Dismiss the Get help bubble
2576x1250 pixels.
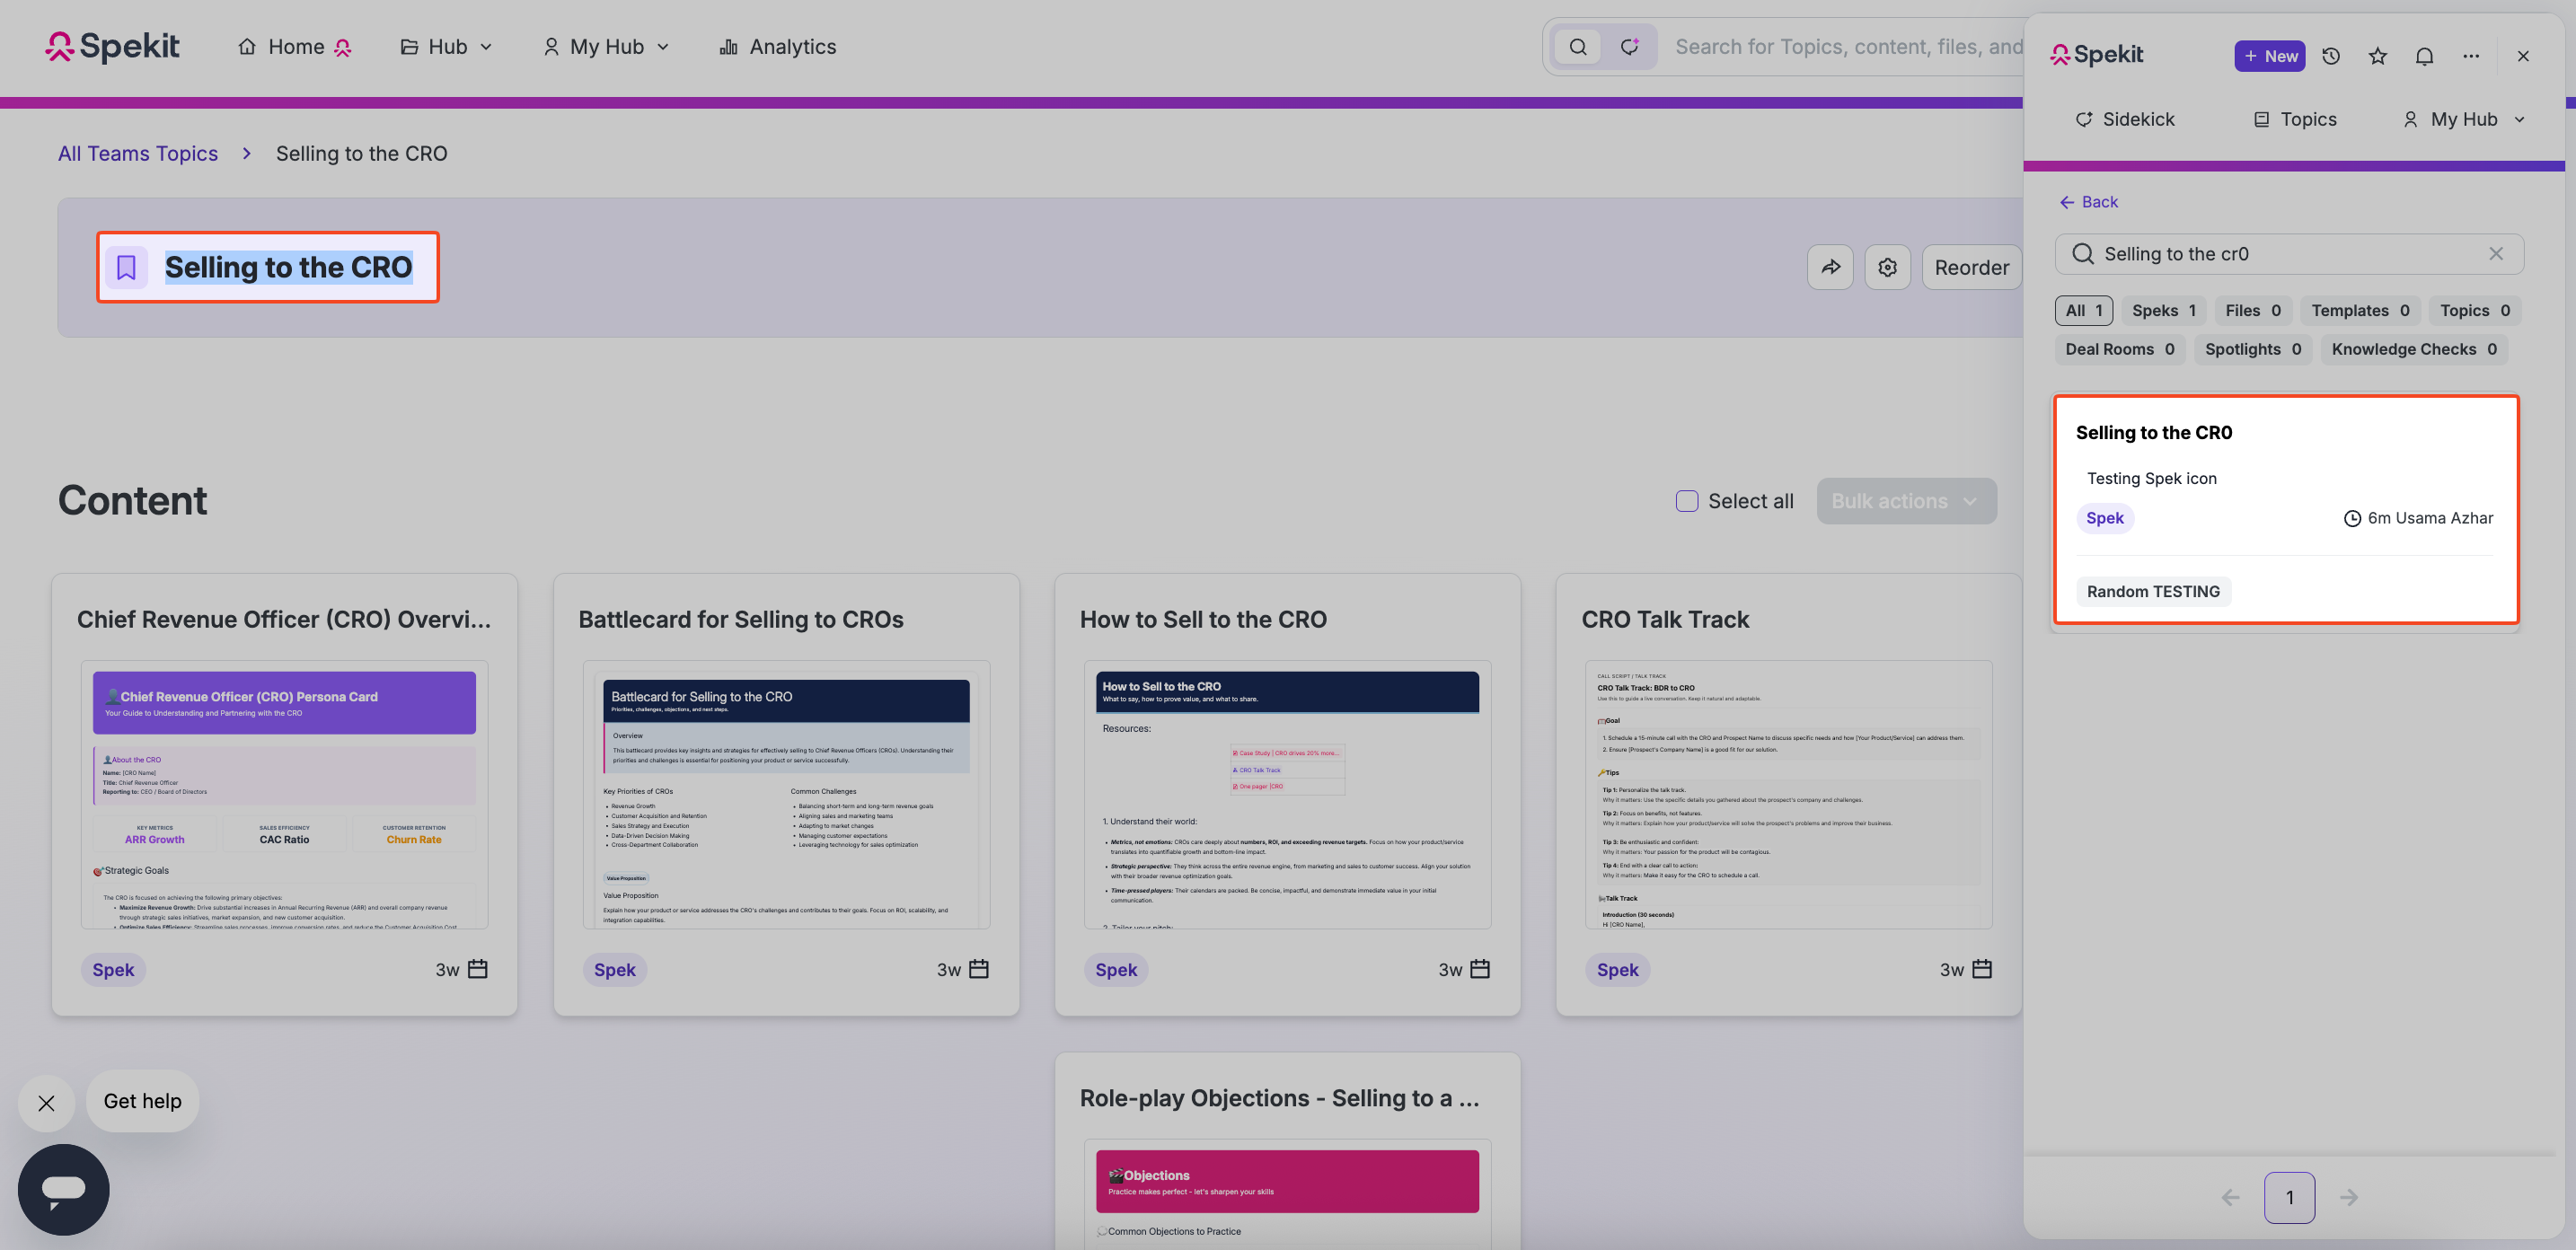pos(46,1103)
